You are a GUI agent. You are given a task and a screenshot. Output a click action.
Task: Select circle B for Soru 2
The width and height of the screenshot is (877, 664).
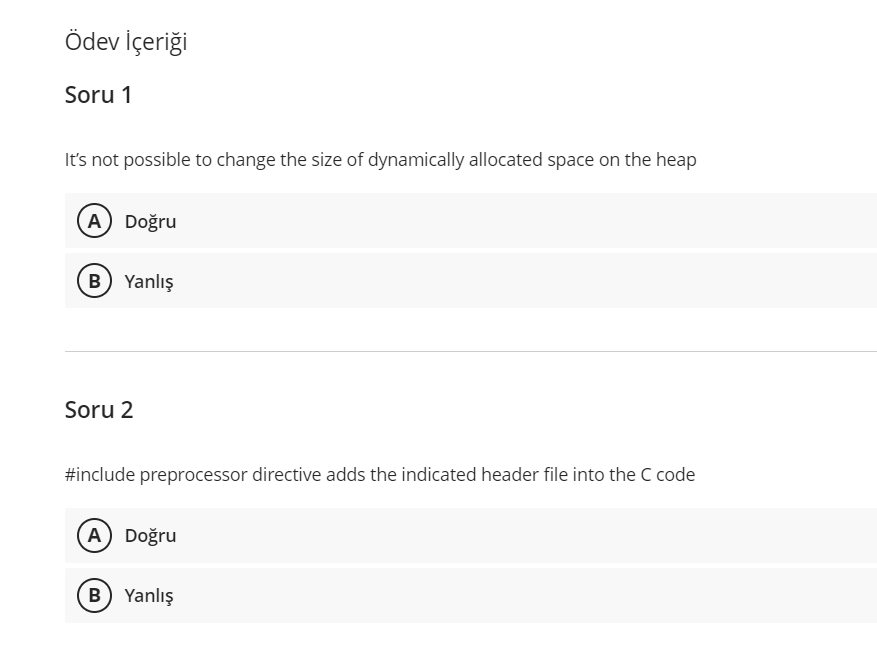point(94,595)
